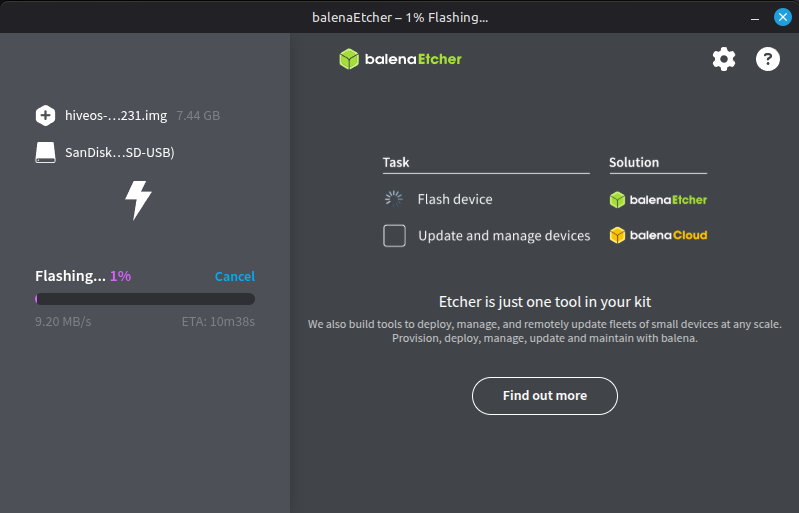Click the balenaCloud logo in Solution column
Image resolution: width=799 pixels, height=513 pixels.
pos(658,235)
